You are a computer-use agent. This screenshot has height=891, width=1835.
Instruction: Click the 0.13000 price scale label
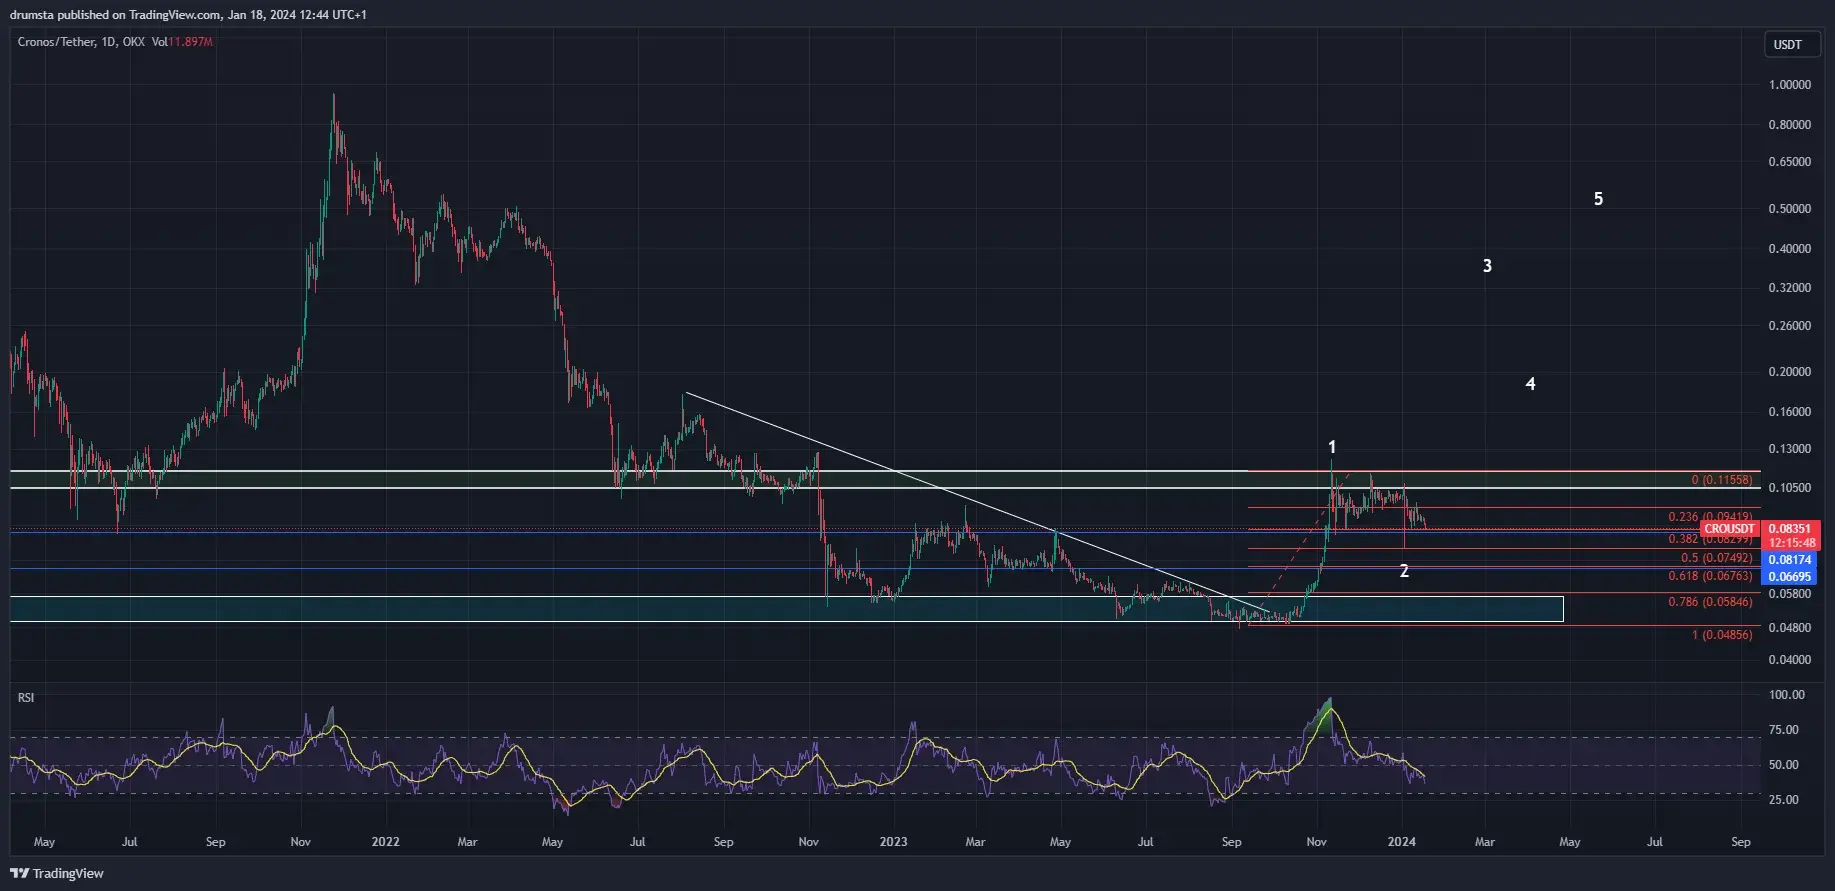[x=1790, y=449]
